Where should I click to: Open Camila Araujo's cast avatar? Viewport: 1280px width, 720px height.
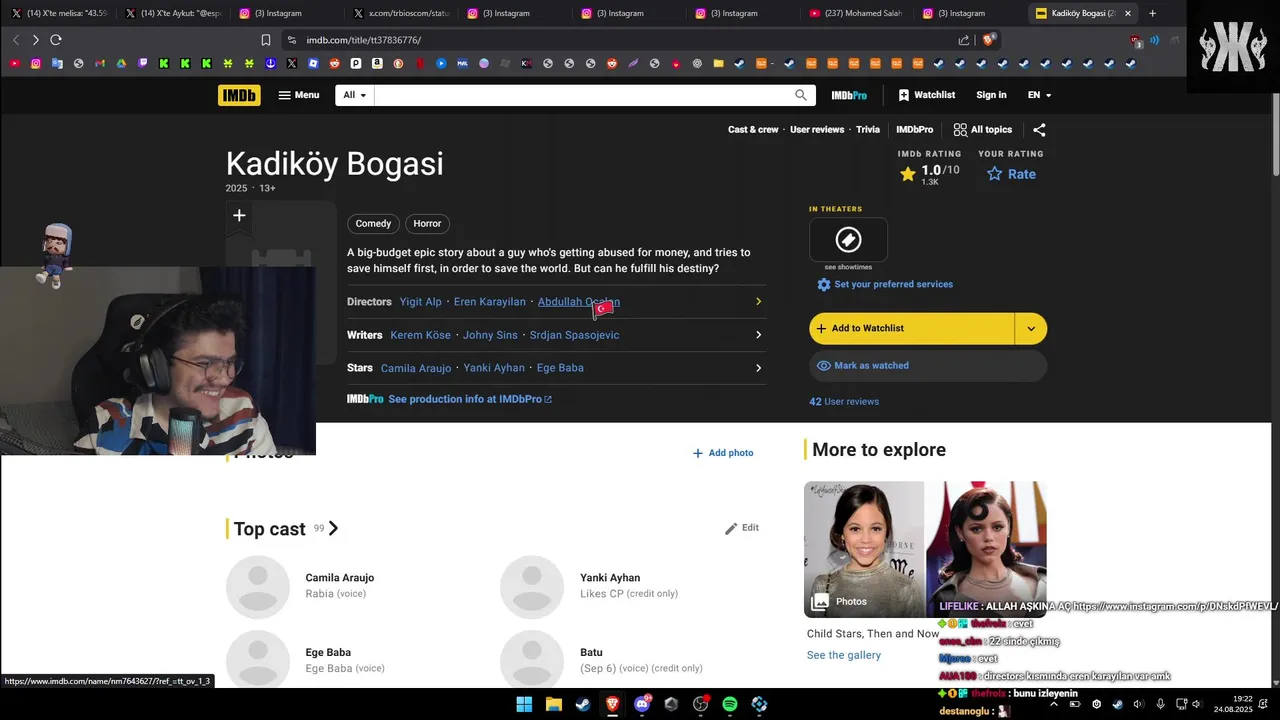pos(258,587)
